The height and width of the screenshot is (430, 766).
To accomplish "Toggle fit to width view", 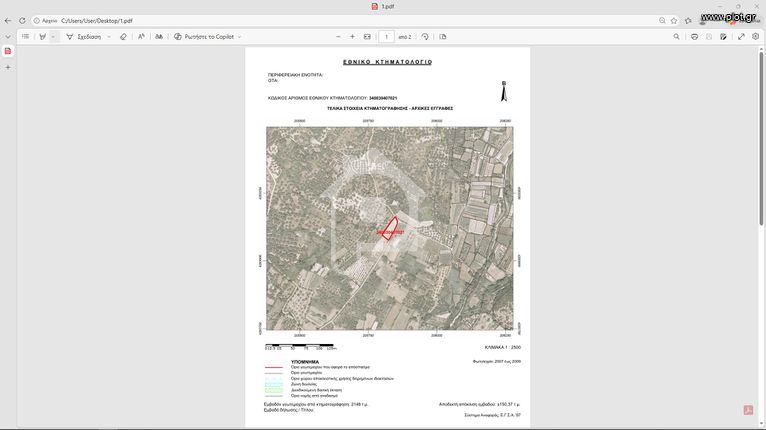I will pyautogui.click(x=367, y=37).
